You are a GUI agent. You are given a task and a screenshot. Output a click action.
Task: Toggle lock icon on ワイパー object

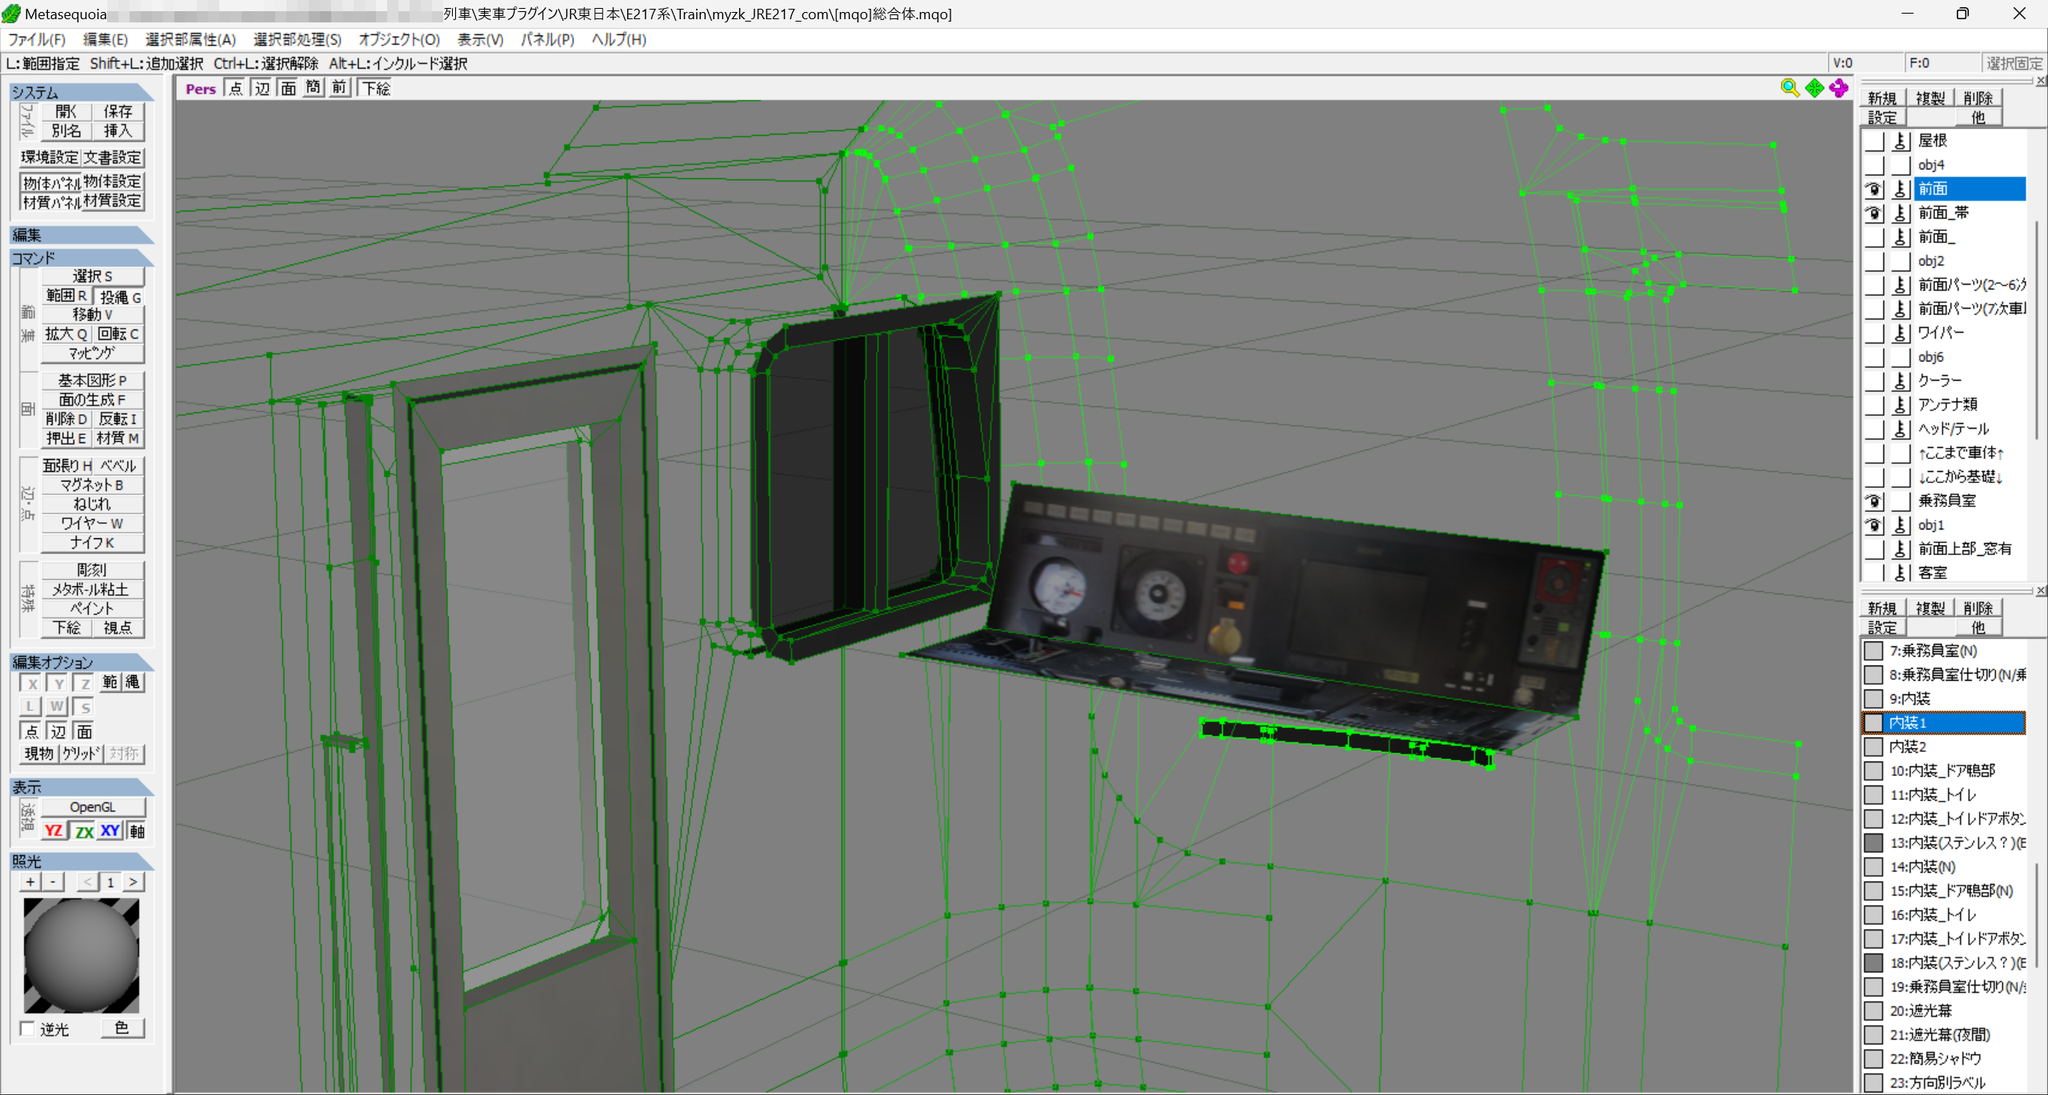point(1900,333)
